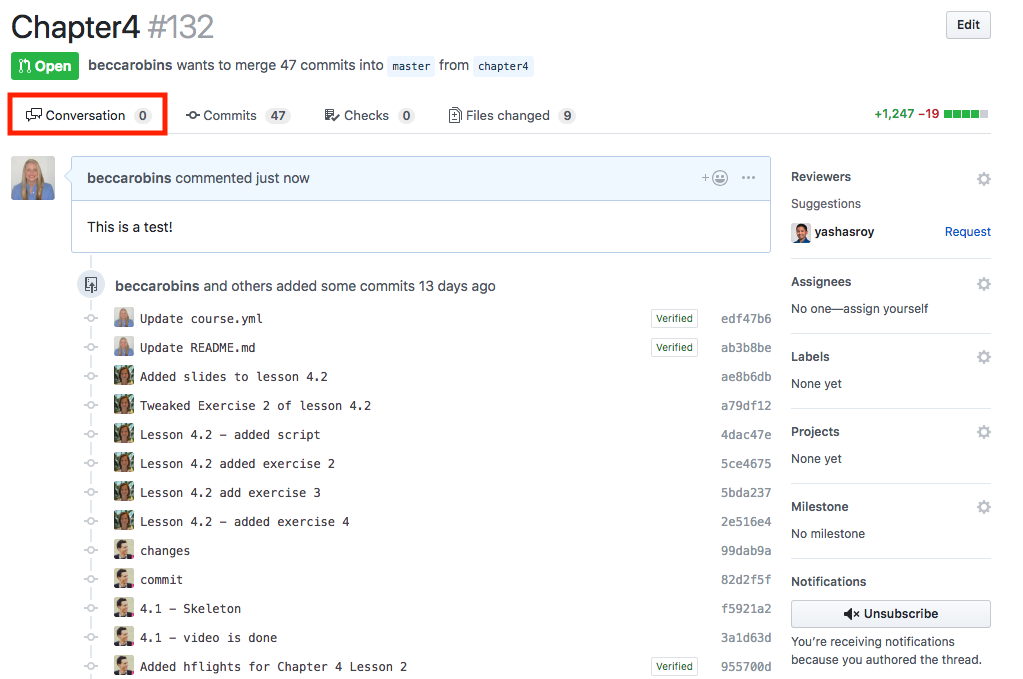
Task: Open commit hash 5ce4675
Action: (746, 464)
